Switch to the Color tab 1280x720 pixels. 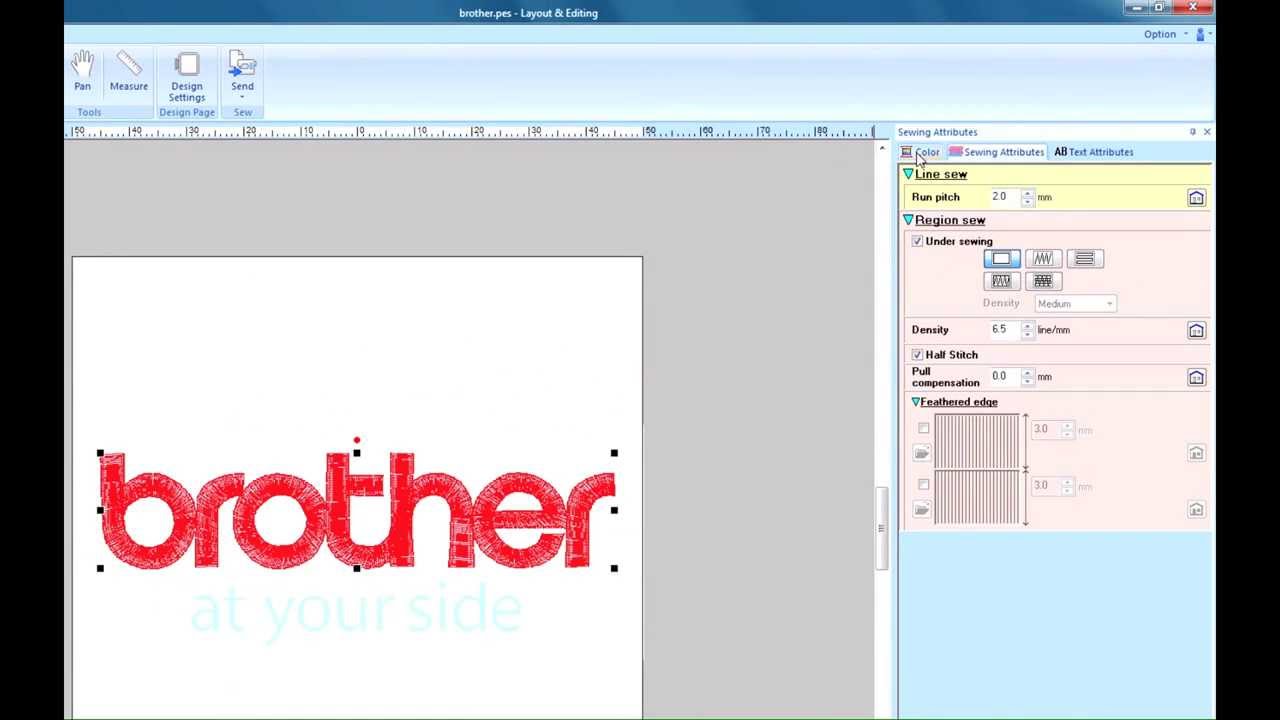click(x=920, y=152)
